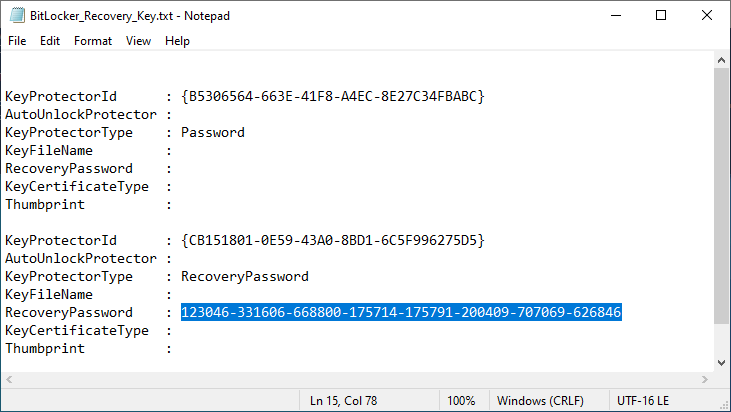731x412 pixels.
Task: Click the Notepad app icon in title bar
Action: click(x=14, y=15)
